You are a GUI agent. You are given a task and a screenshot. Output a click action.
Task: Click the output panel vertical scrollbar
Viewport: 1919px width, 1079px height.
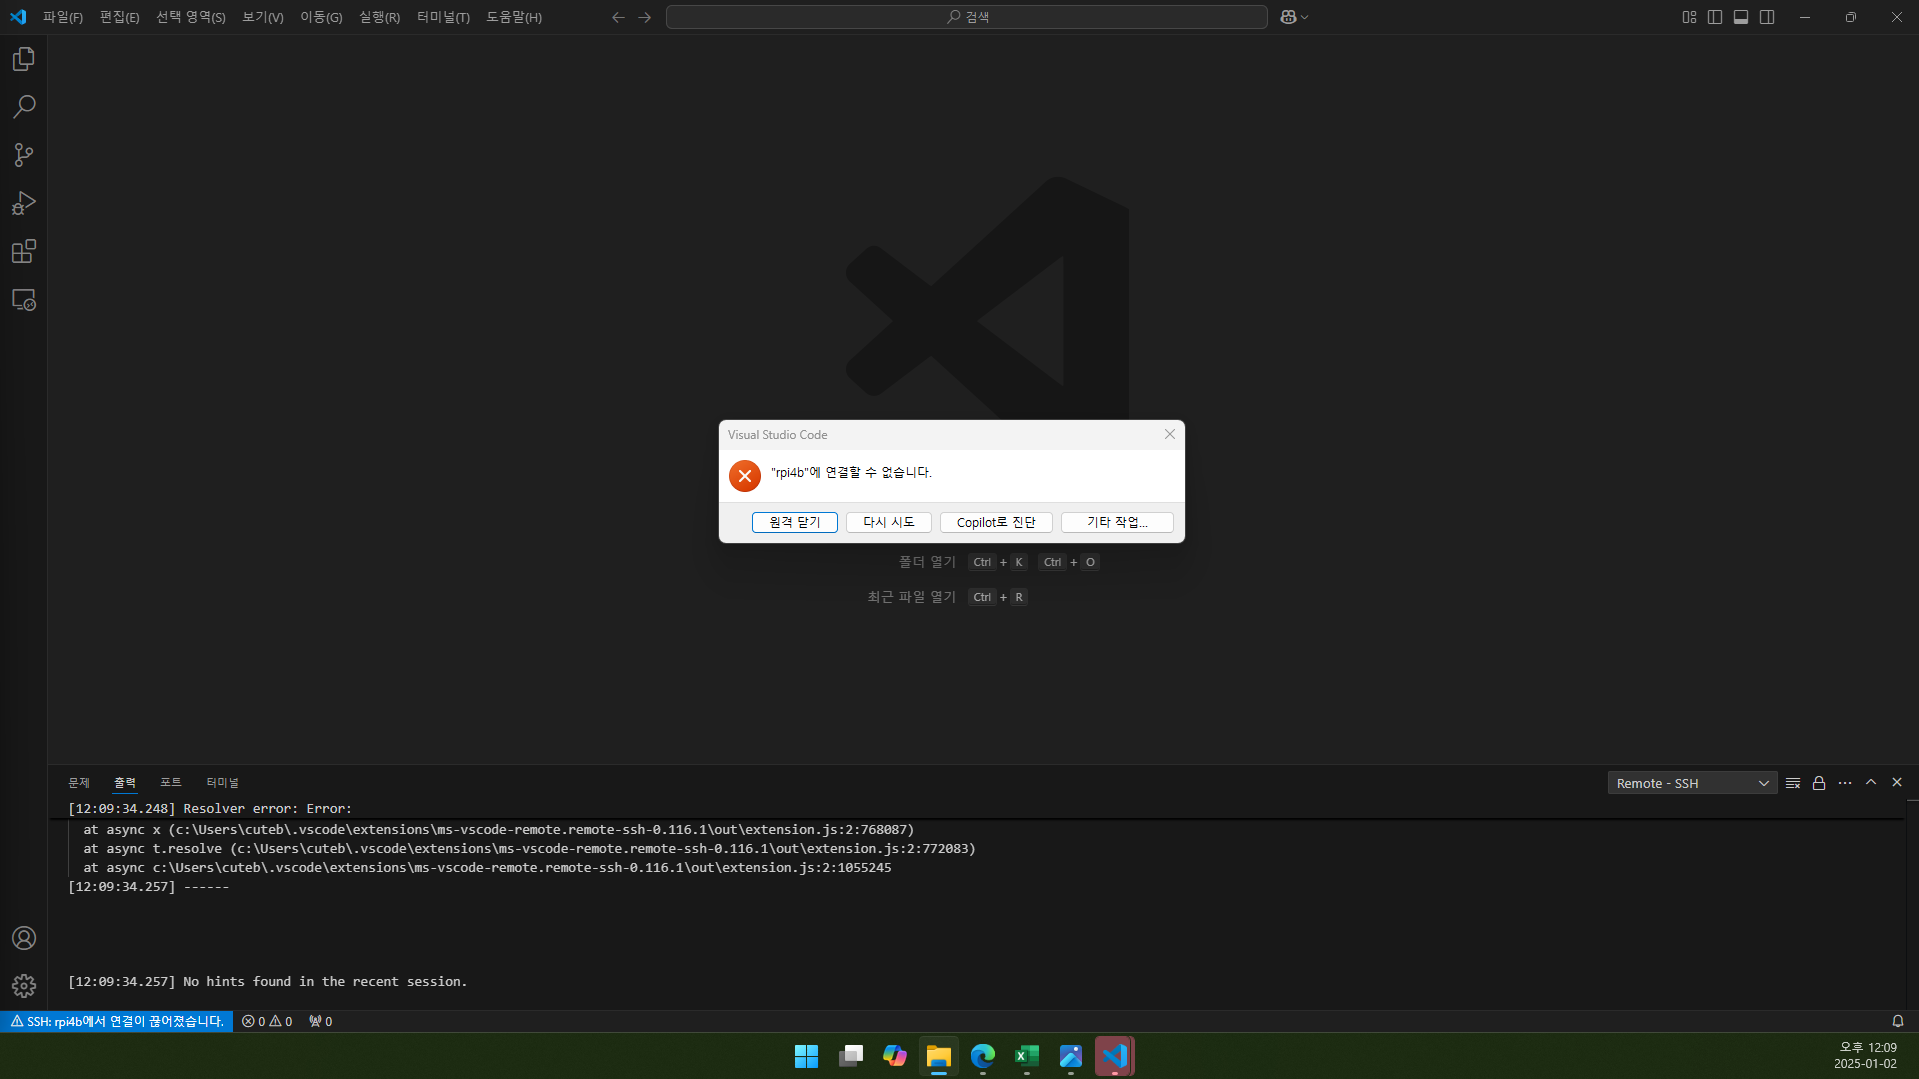[x=1912, y=904]
